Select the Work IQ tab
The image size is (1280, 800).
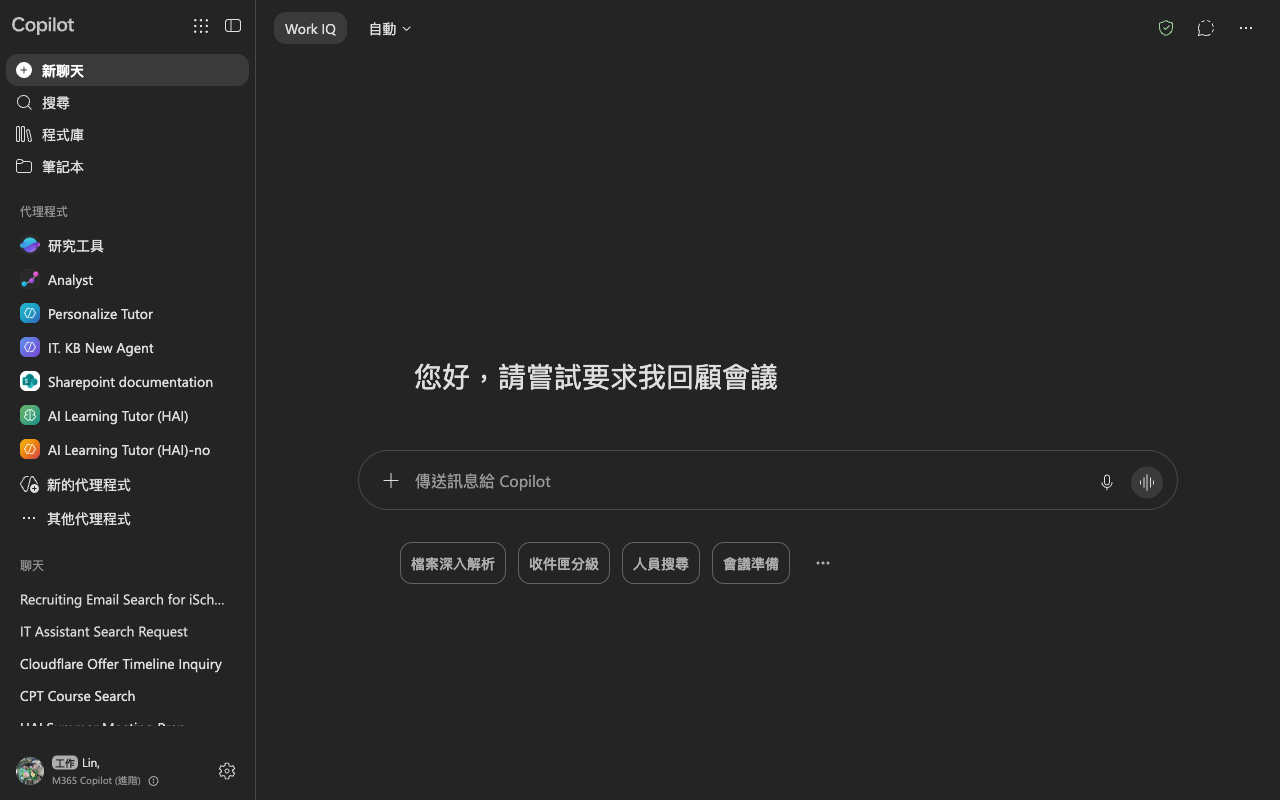point(310,29)
